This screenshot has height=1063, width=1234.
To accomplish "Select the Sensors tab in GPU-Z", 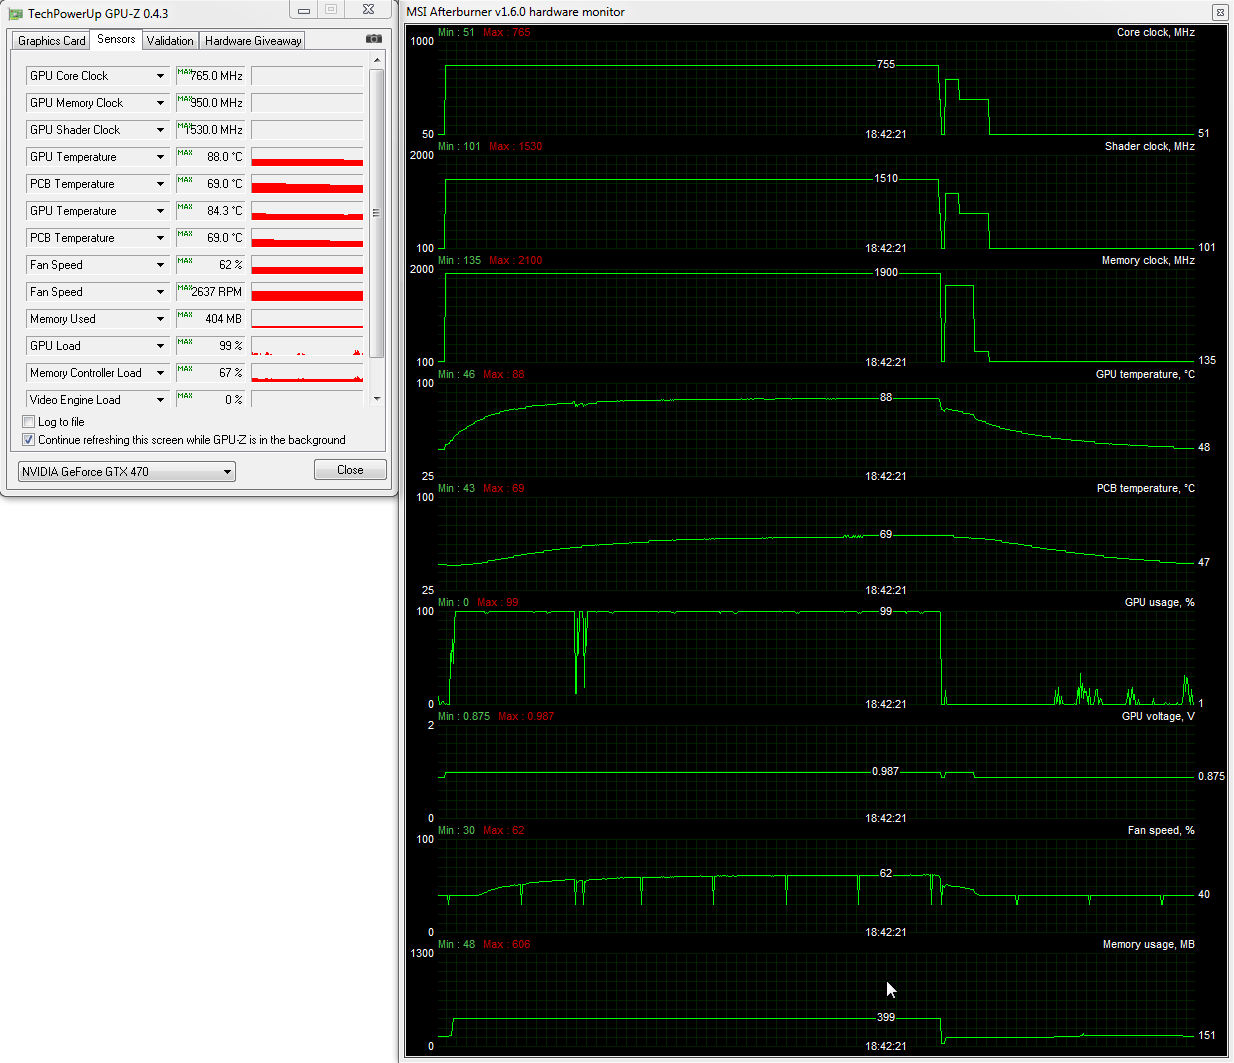I will [116, 39].
